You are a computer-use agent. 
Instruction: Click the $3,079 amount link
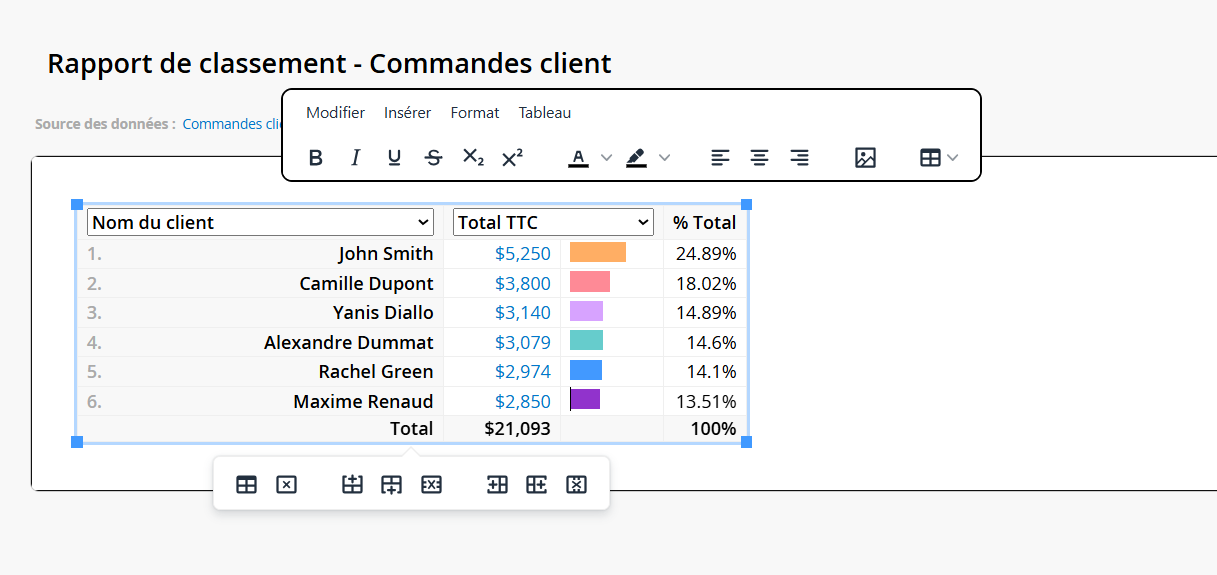(x=523, y=342)
